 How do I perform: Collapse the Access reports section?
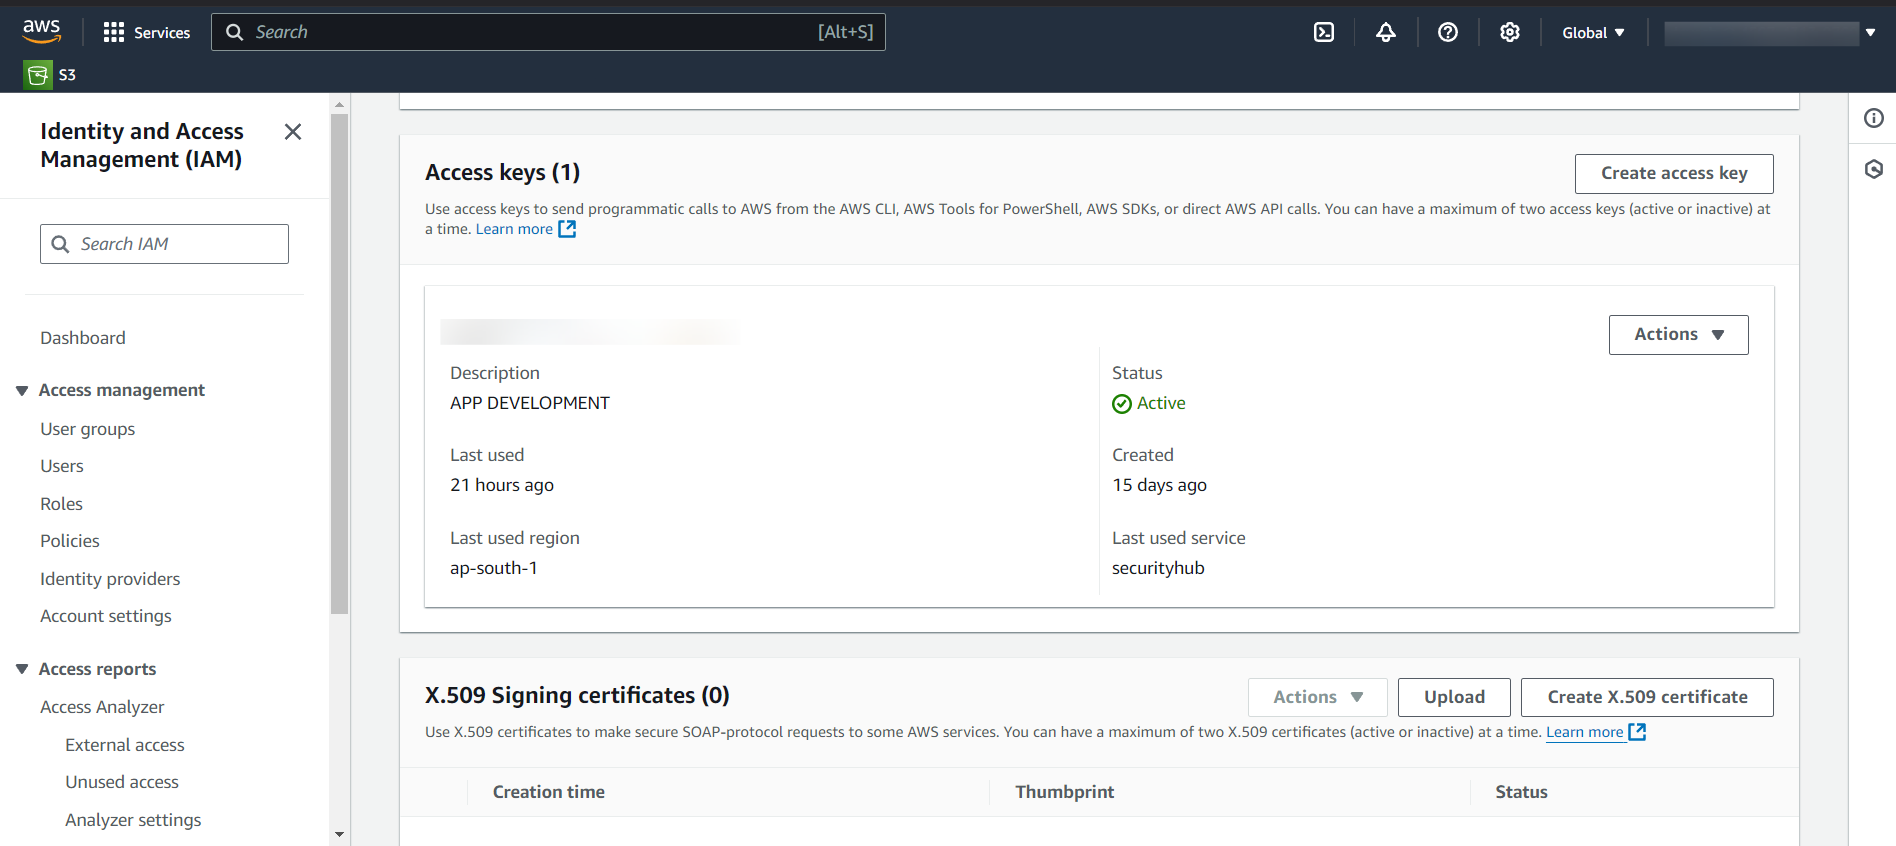[22, 669]
